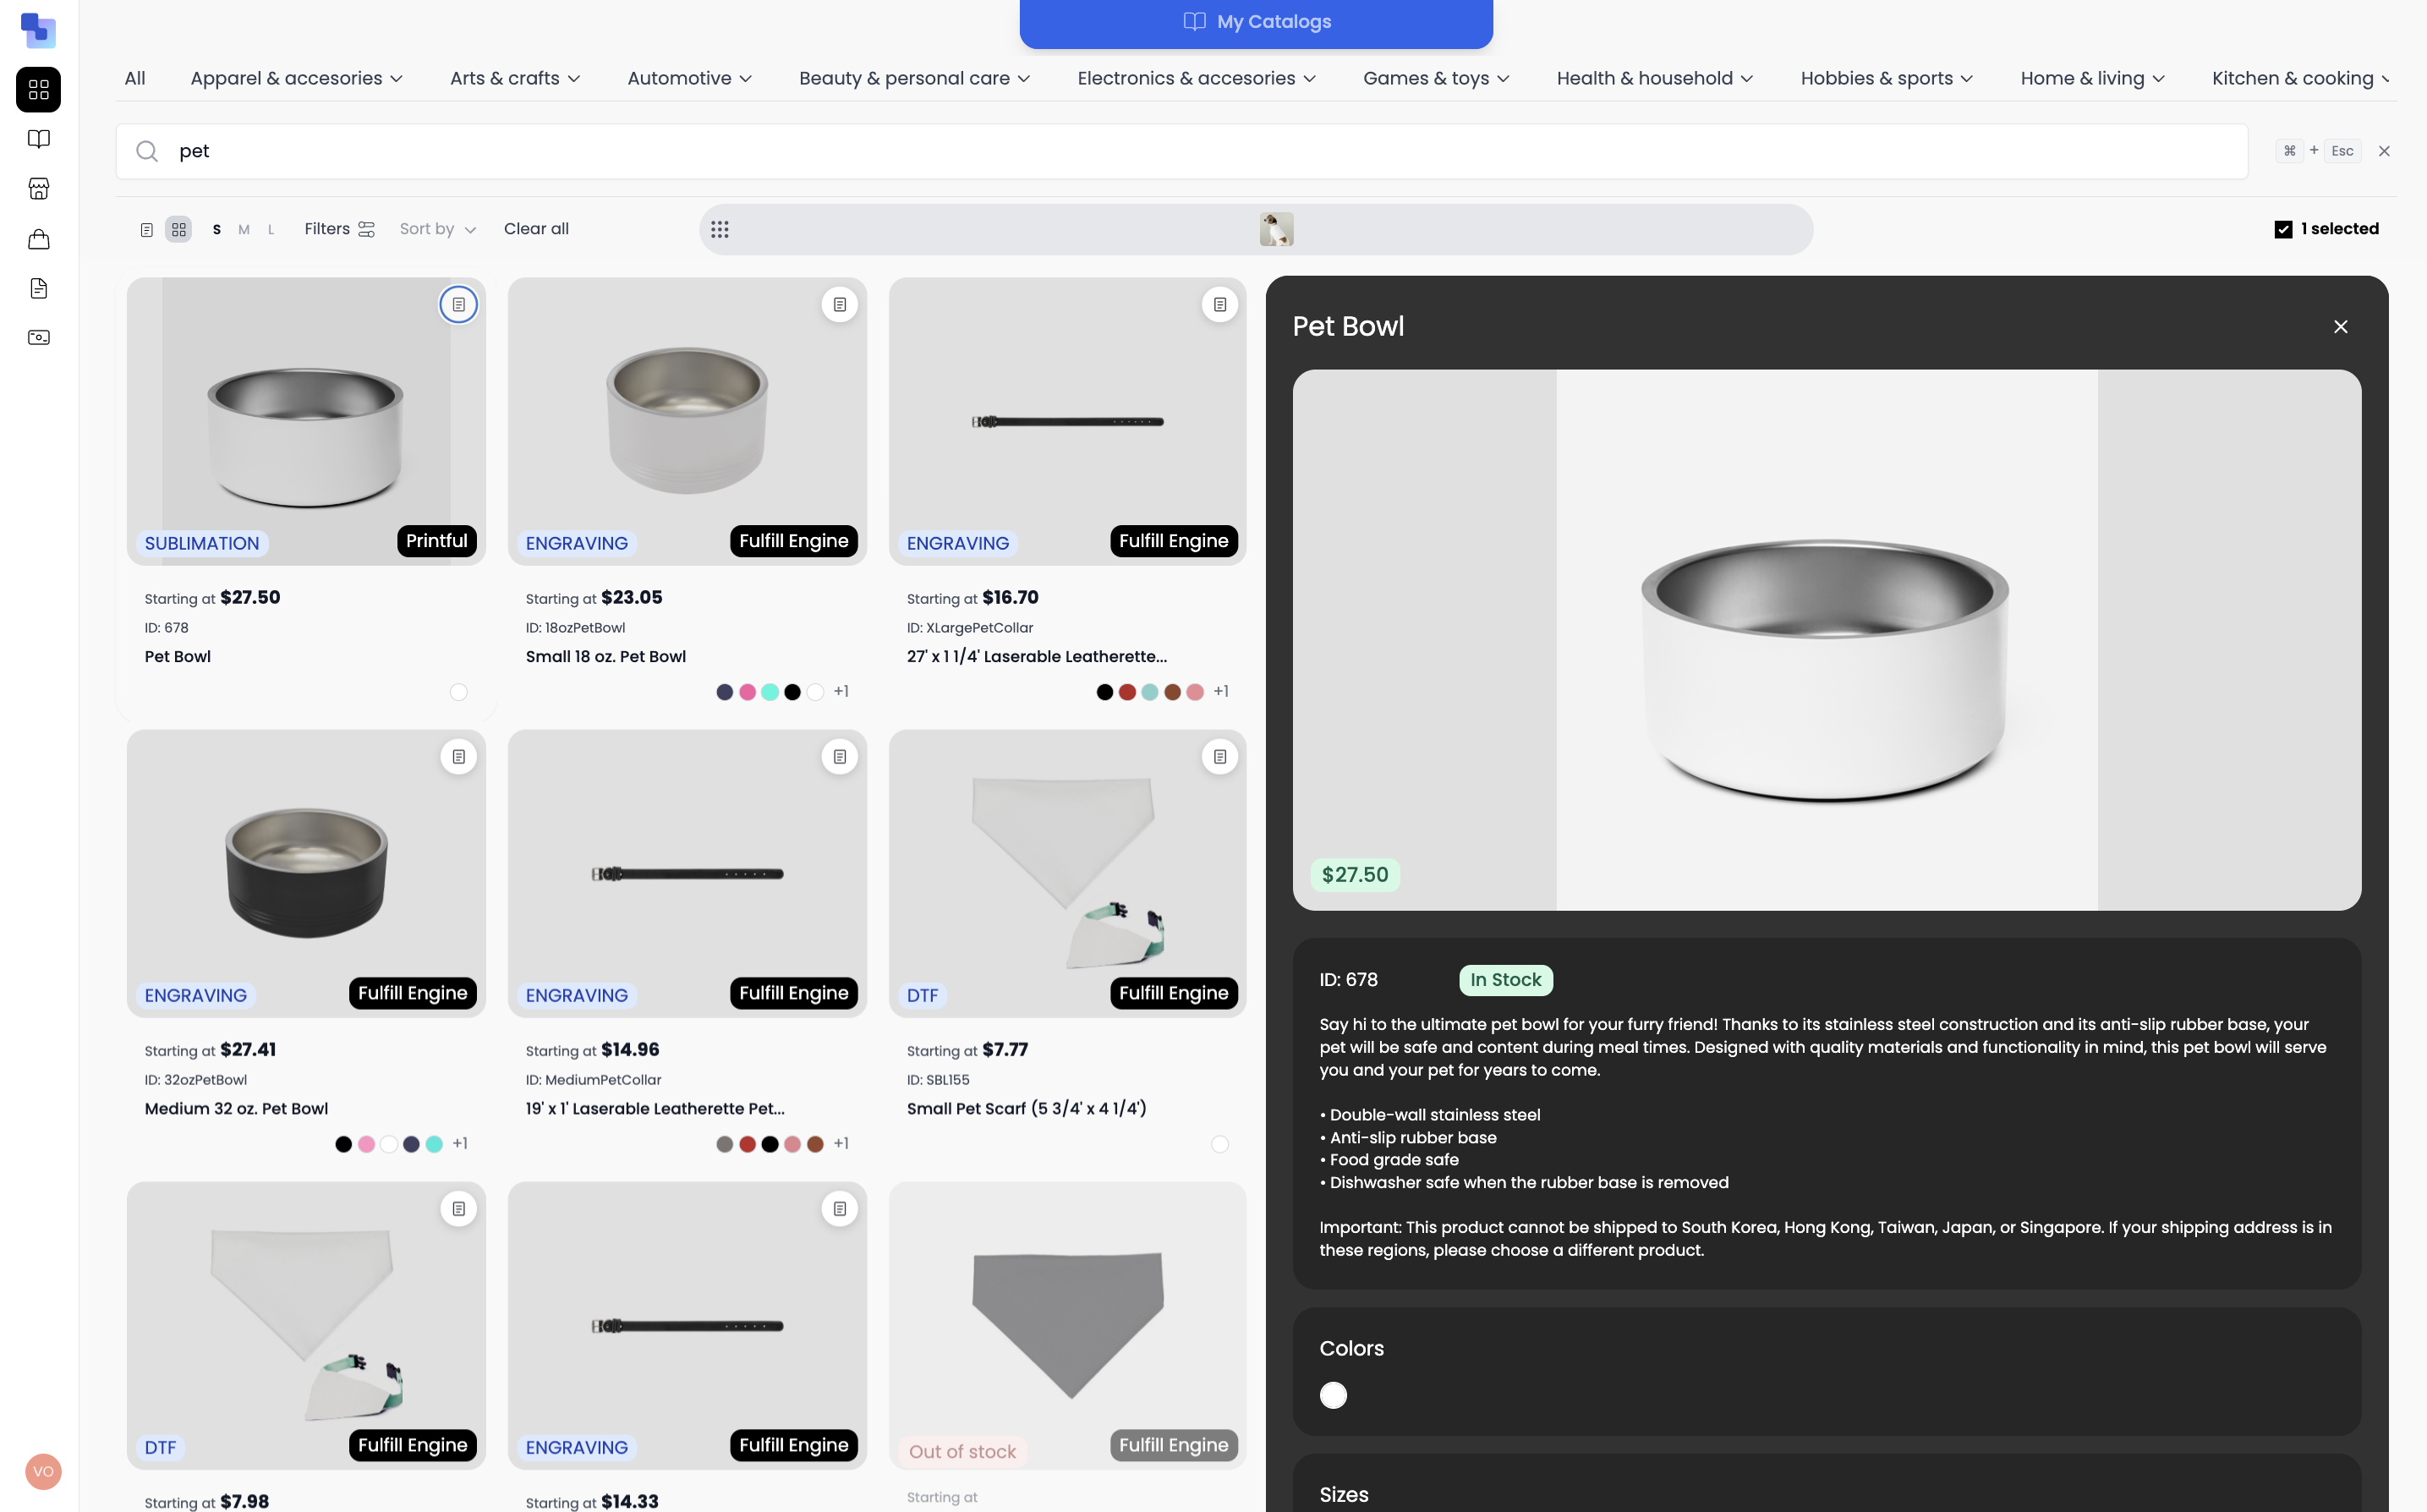Switch to list view layout
Viewport: 2427px width, 1512px height.
(146, 229)
